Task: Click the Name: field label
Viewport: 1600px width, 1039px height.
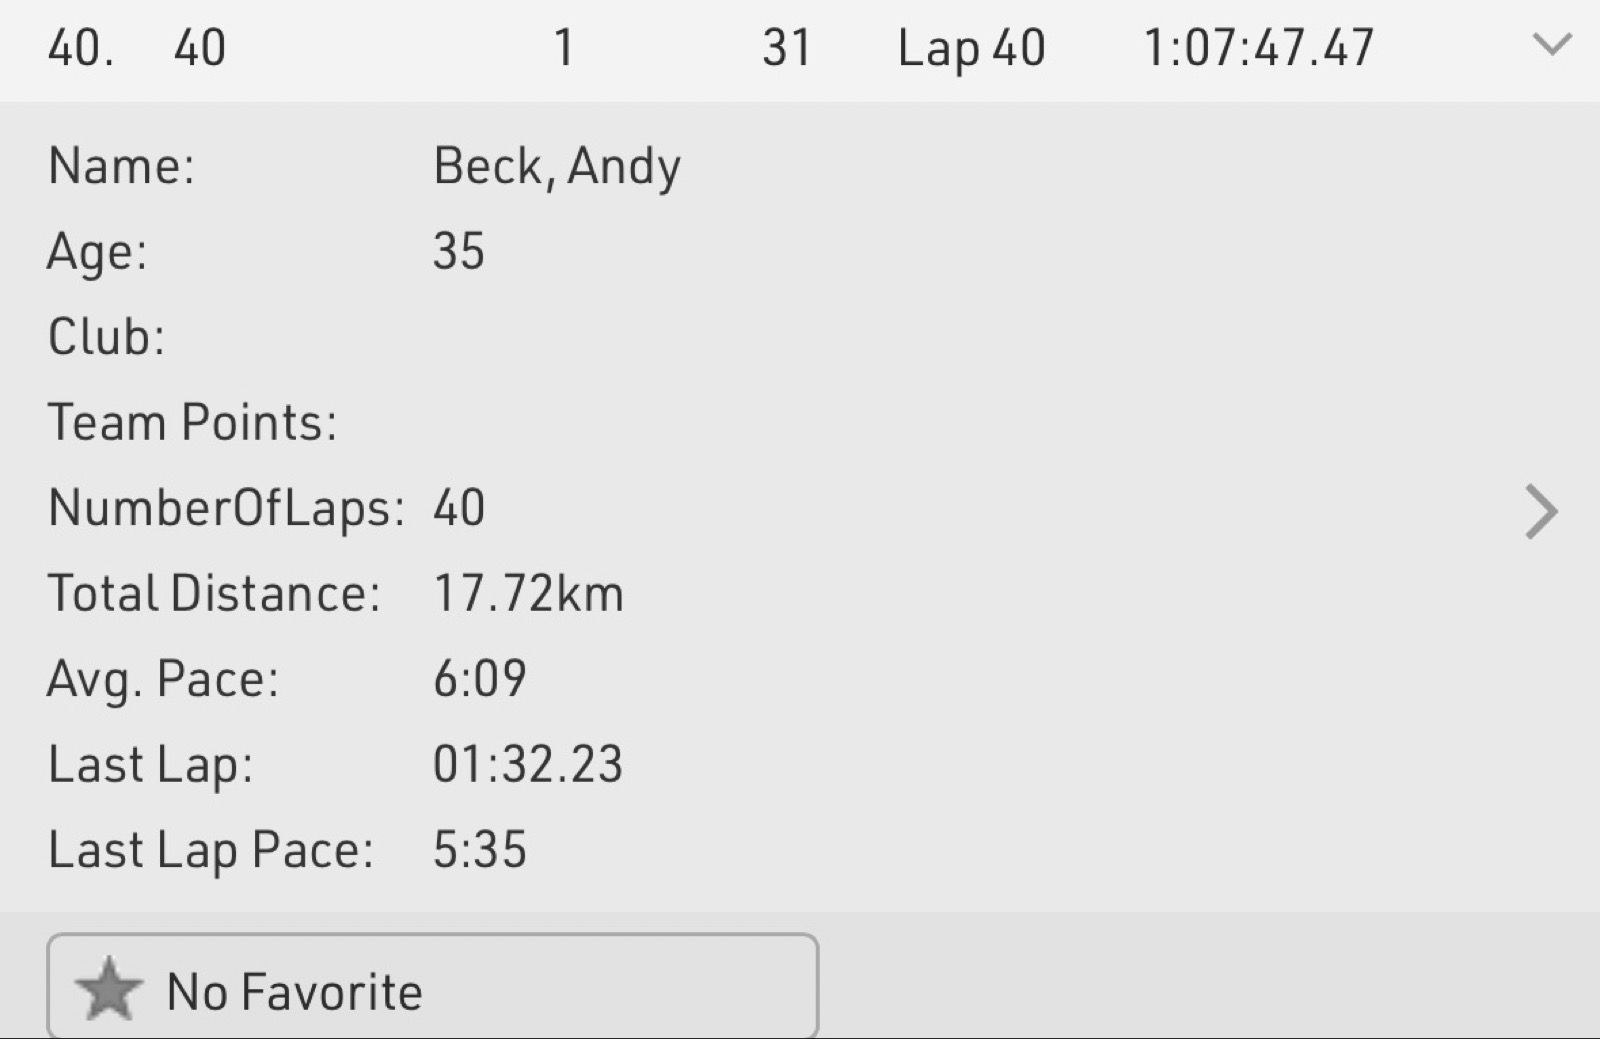Action: (121, 166)
